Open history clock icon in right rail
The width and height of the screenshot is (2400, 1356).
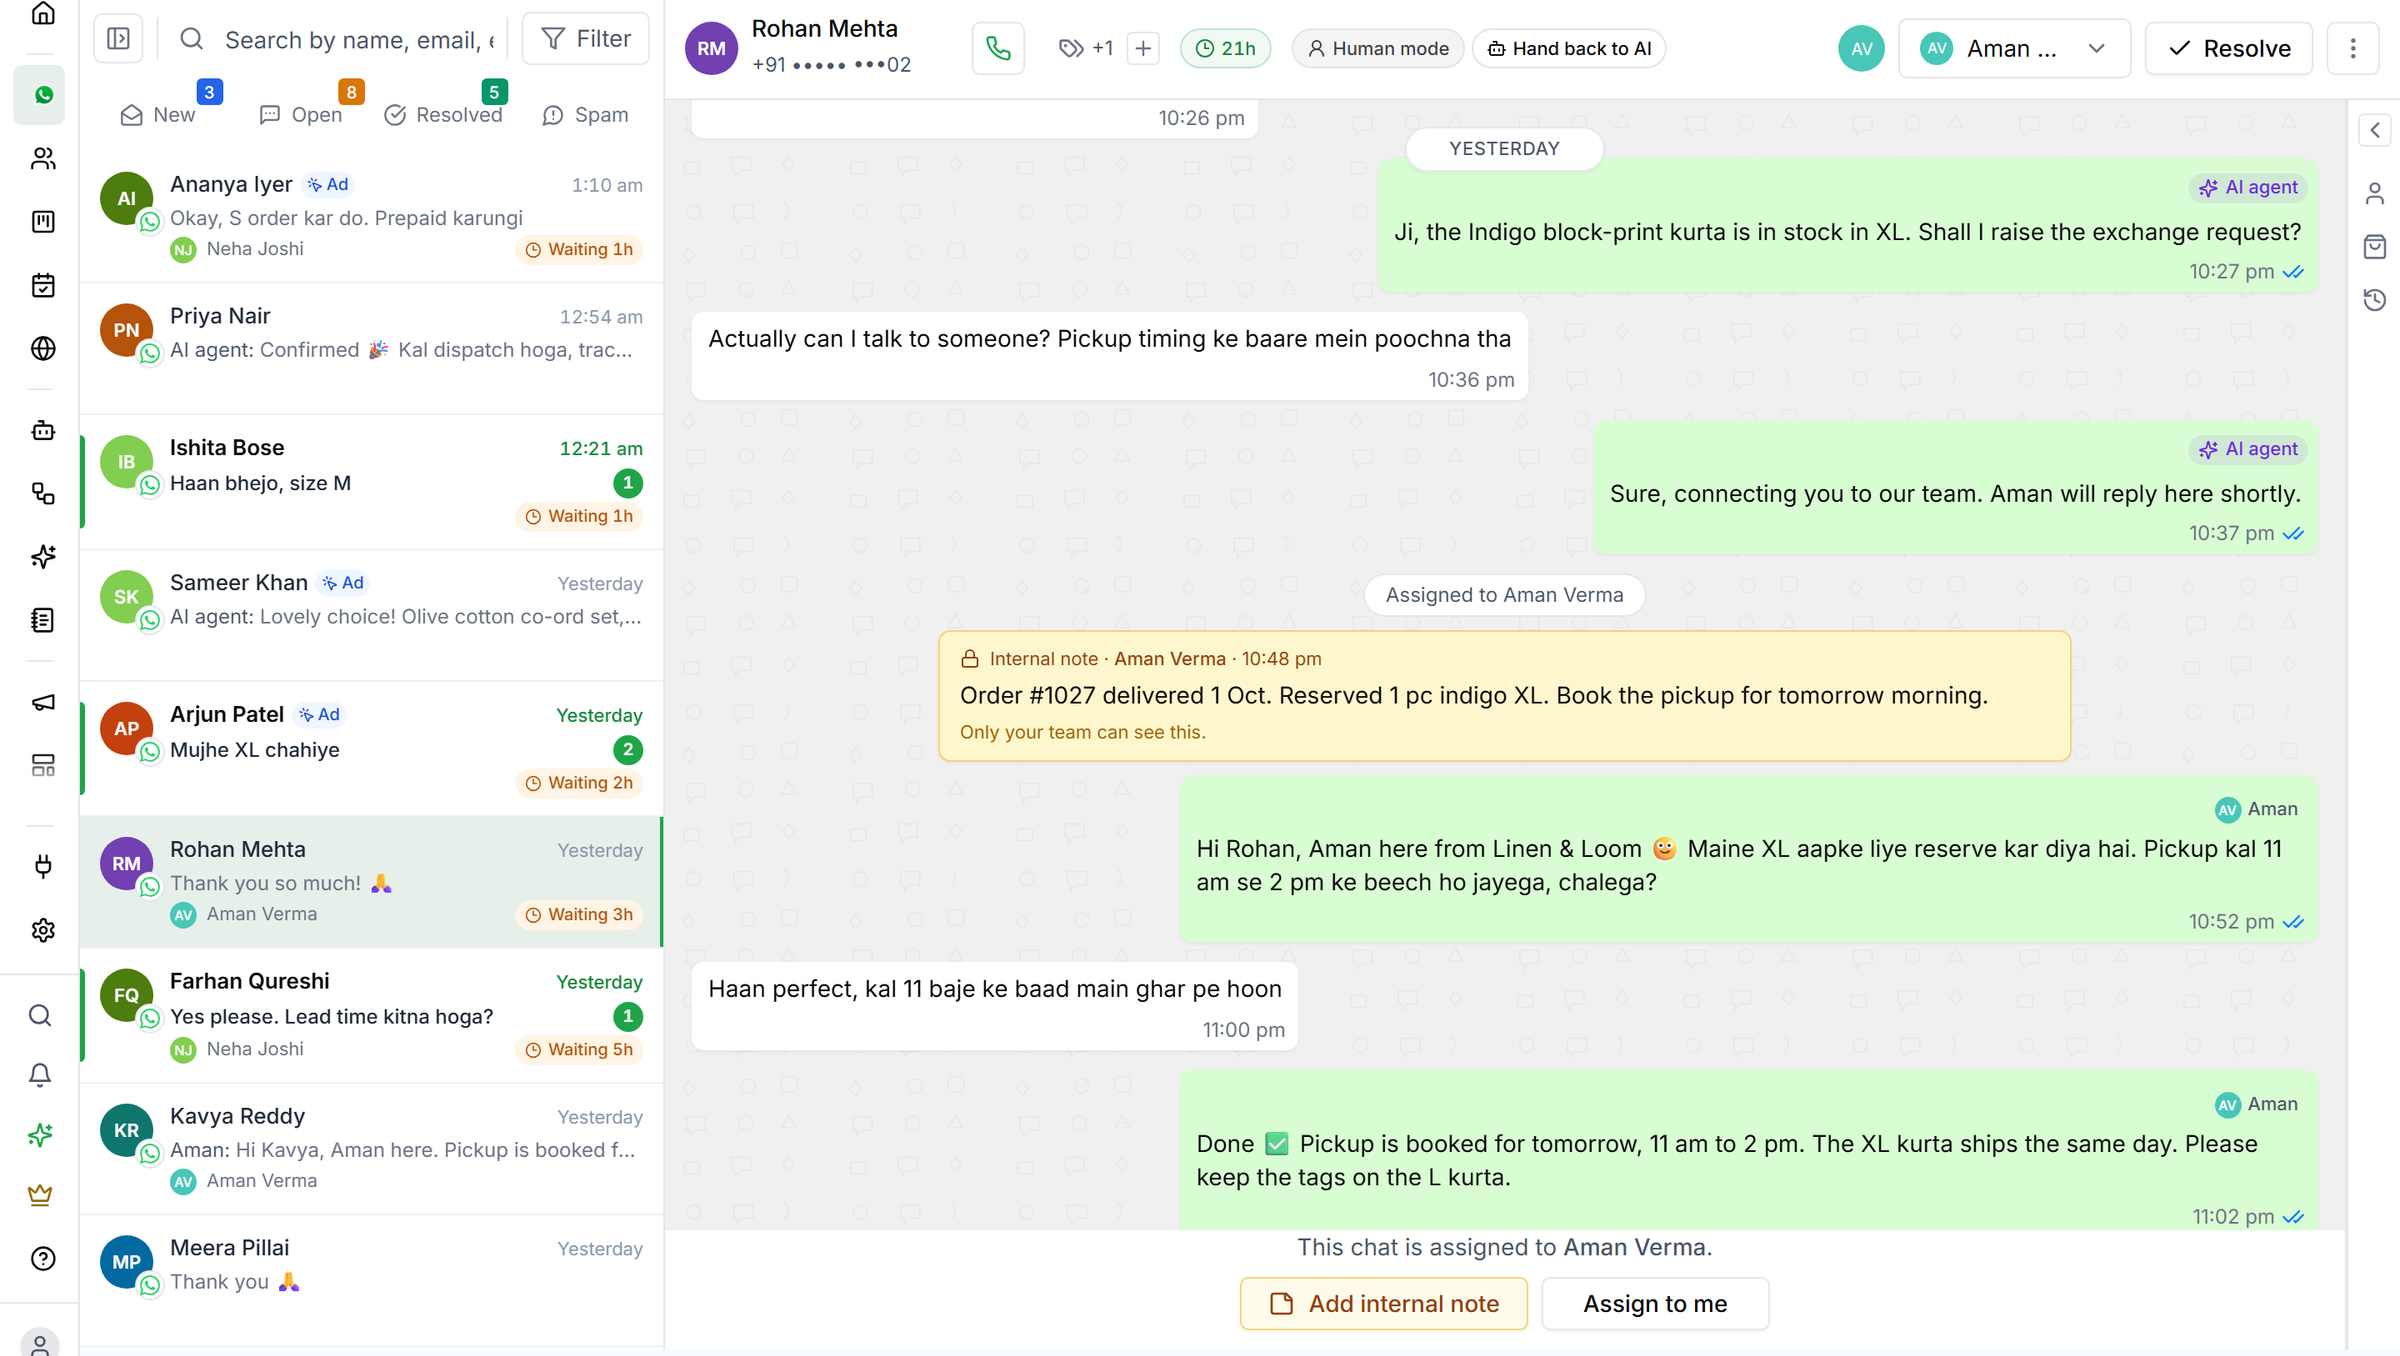2375,299
